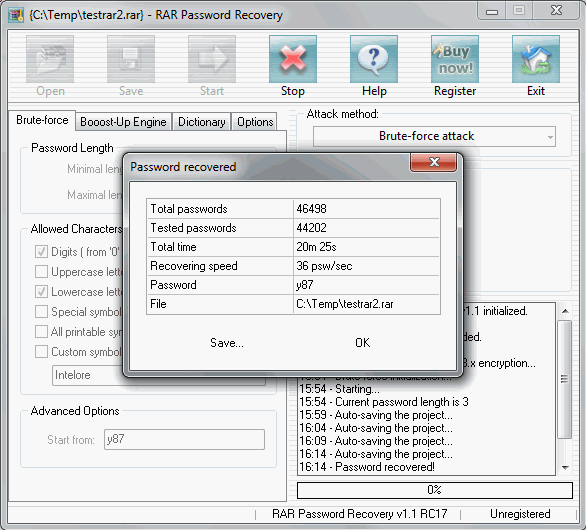Toggle the Lowercase letters checkbox

[x=41, y=292]
